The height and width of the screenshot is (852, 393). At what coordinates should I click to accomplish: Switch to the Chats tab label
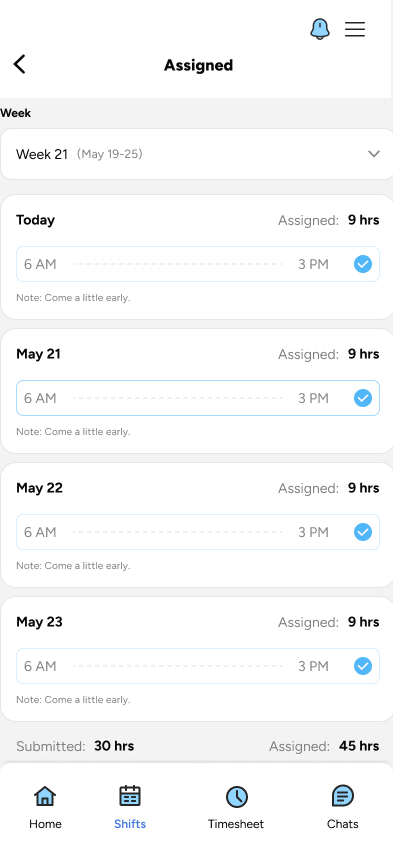pos(342,824)
